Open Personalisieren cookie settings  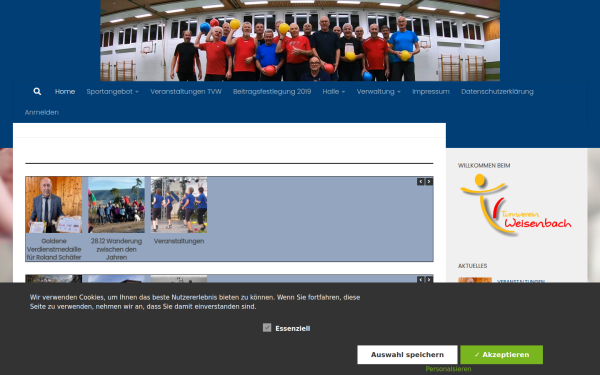[448, 369]
